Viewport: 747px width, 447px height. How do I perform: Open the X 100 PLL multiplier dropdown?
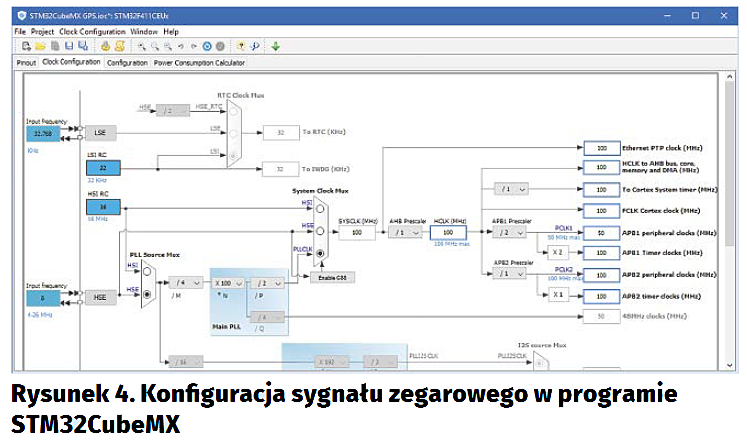tap(227, 283)
